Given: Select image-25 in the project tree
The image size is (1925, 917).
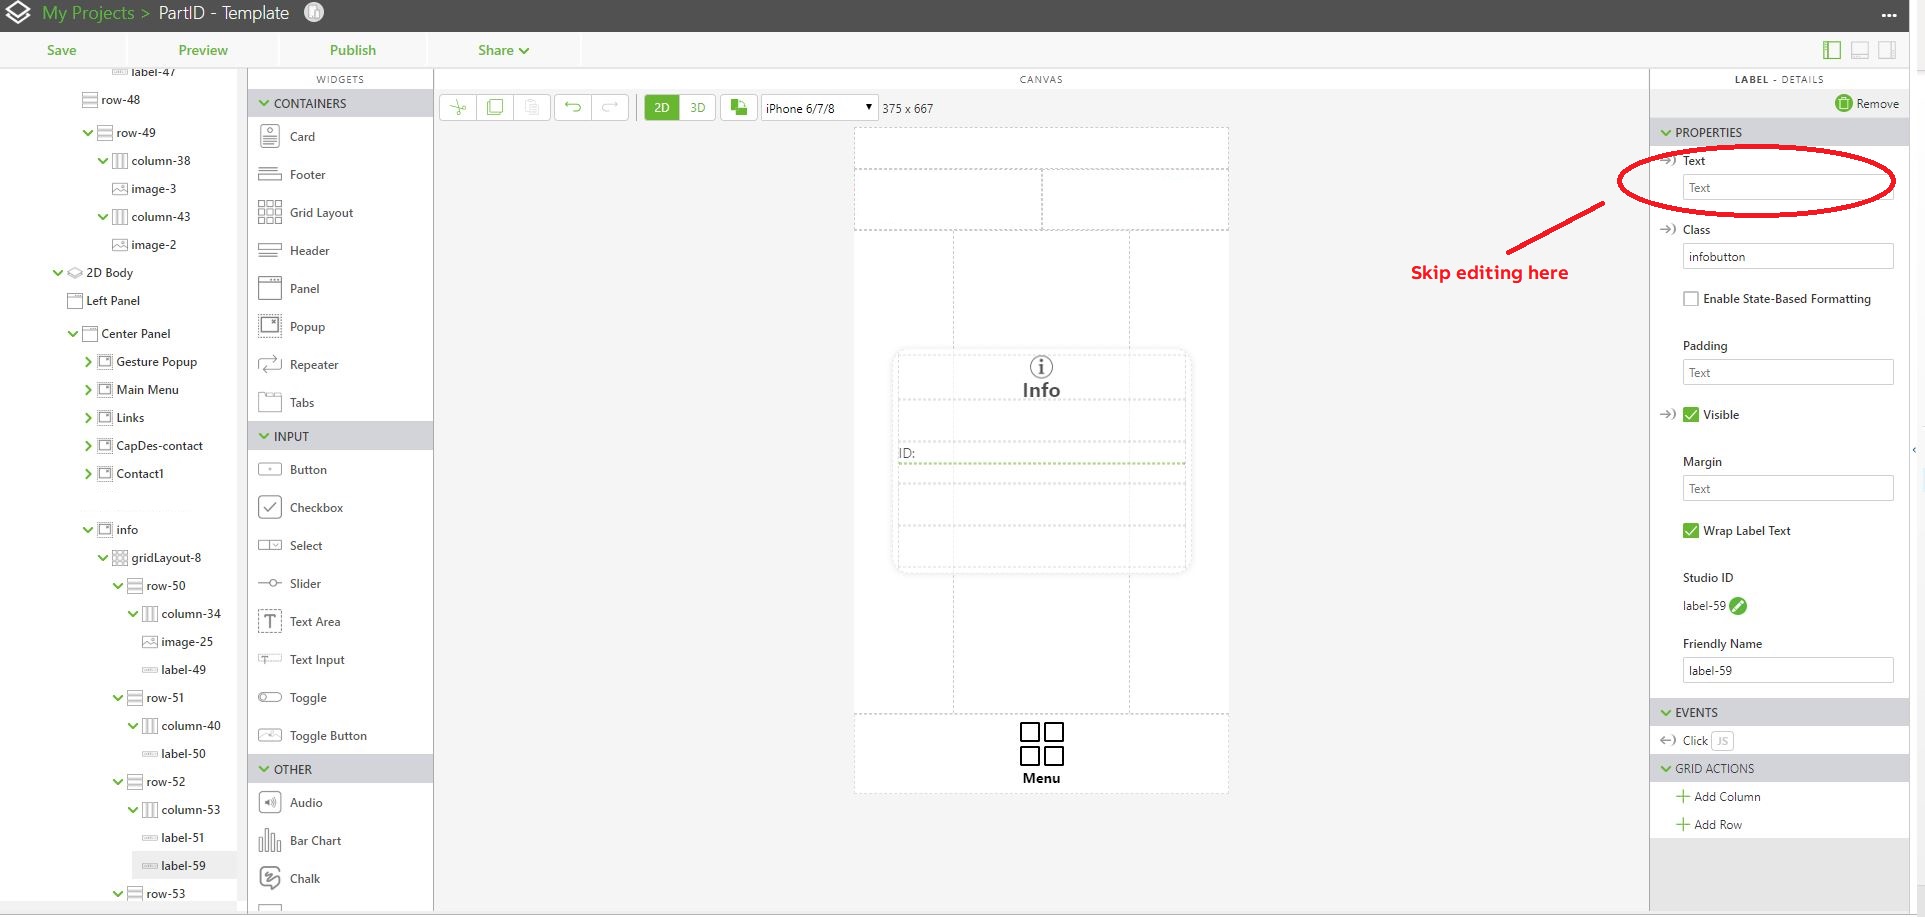Looking at the screenshot, I should (187, 641).
